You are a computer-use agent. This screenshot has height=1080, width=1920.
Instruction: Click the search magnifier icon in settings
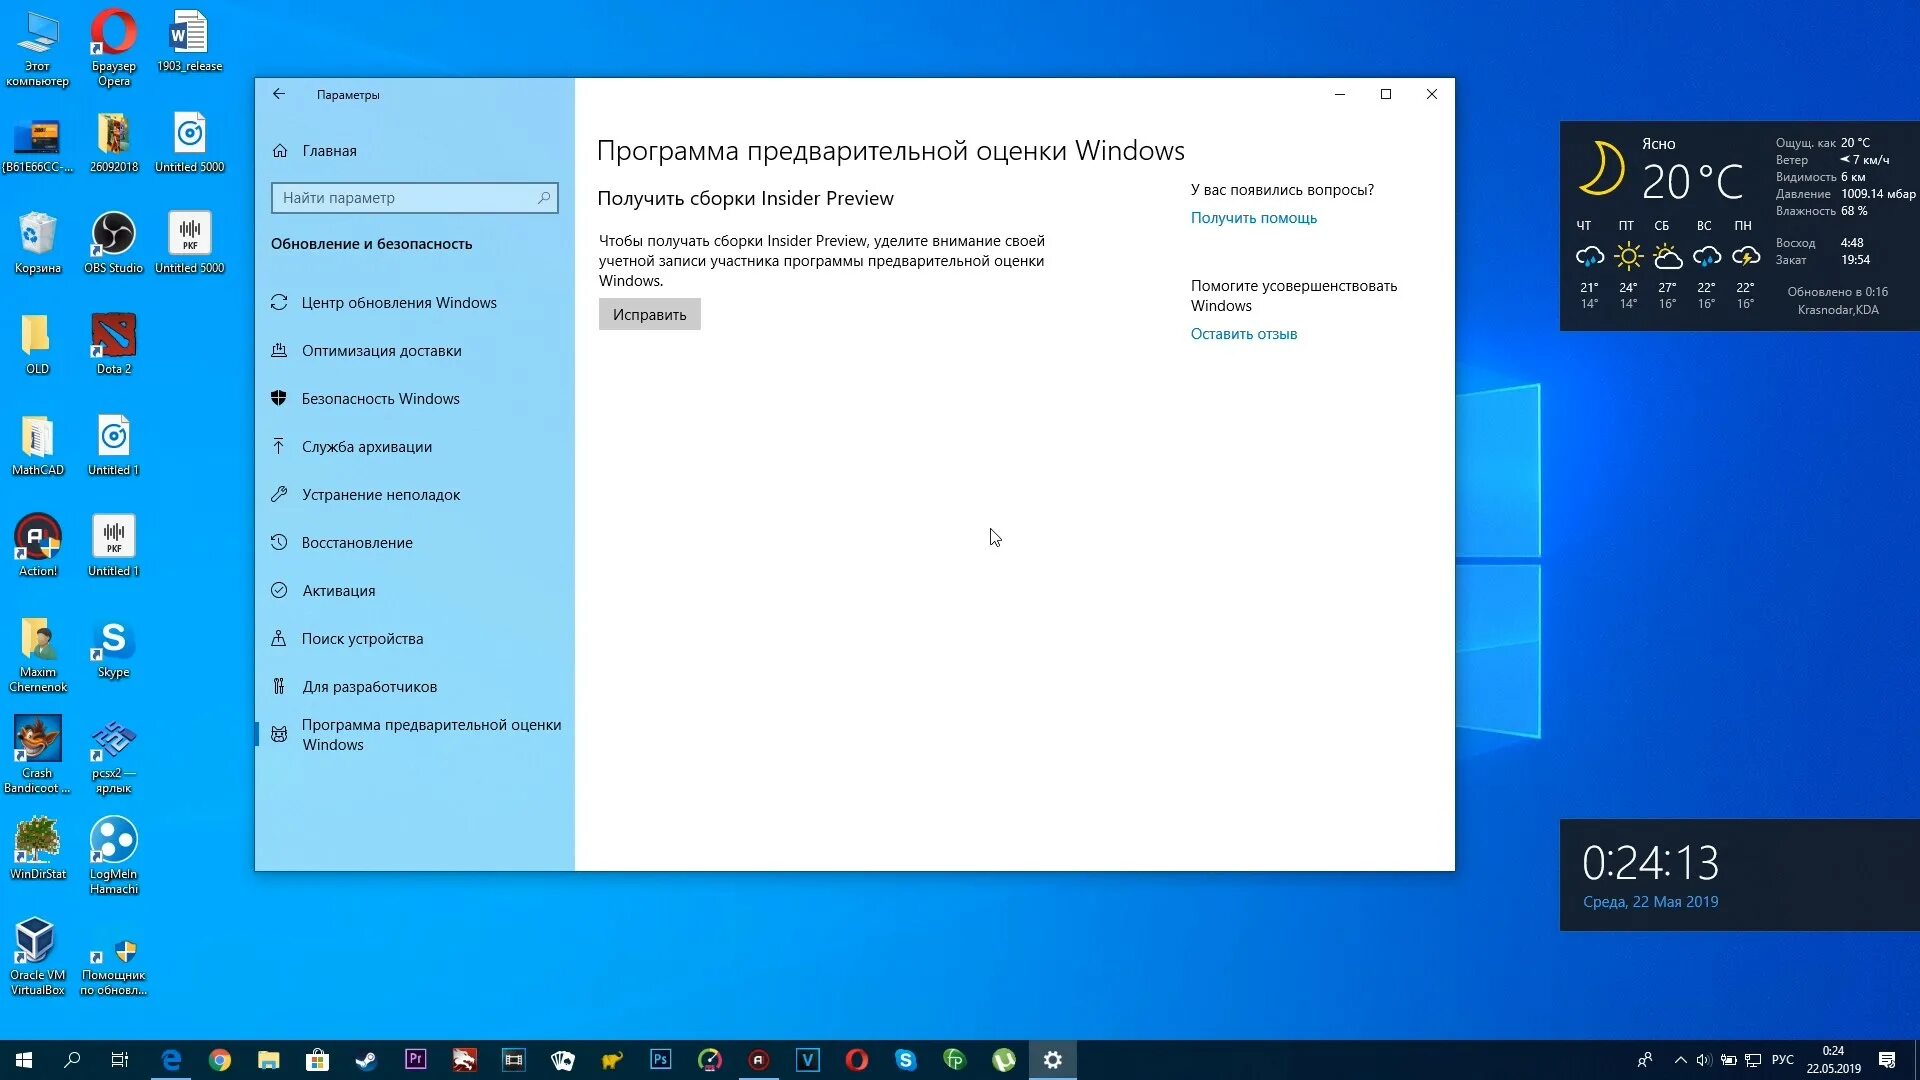pos(543,198)
